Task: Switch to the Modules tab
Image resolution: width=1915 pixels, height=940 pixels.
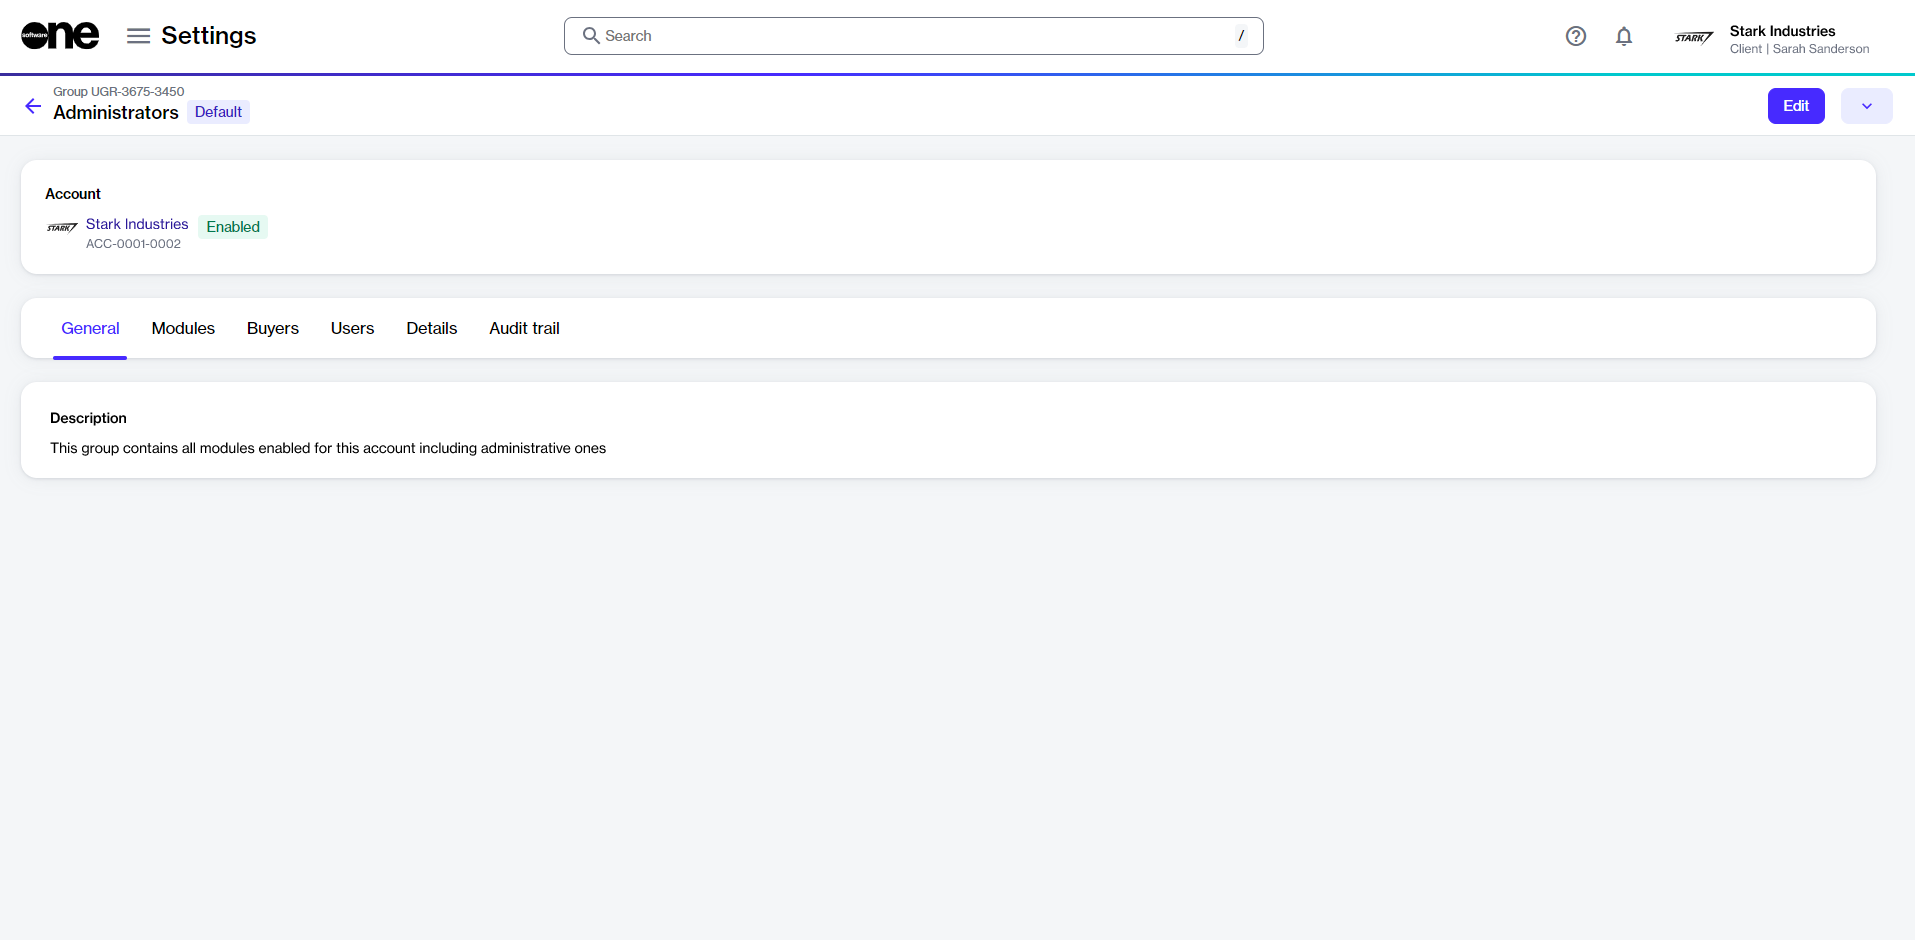Action: pos(183,328)
